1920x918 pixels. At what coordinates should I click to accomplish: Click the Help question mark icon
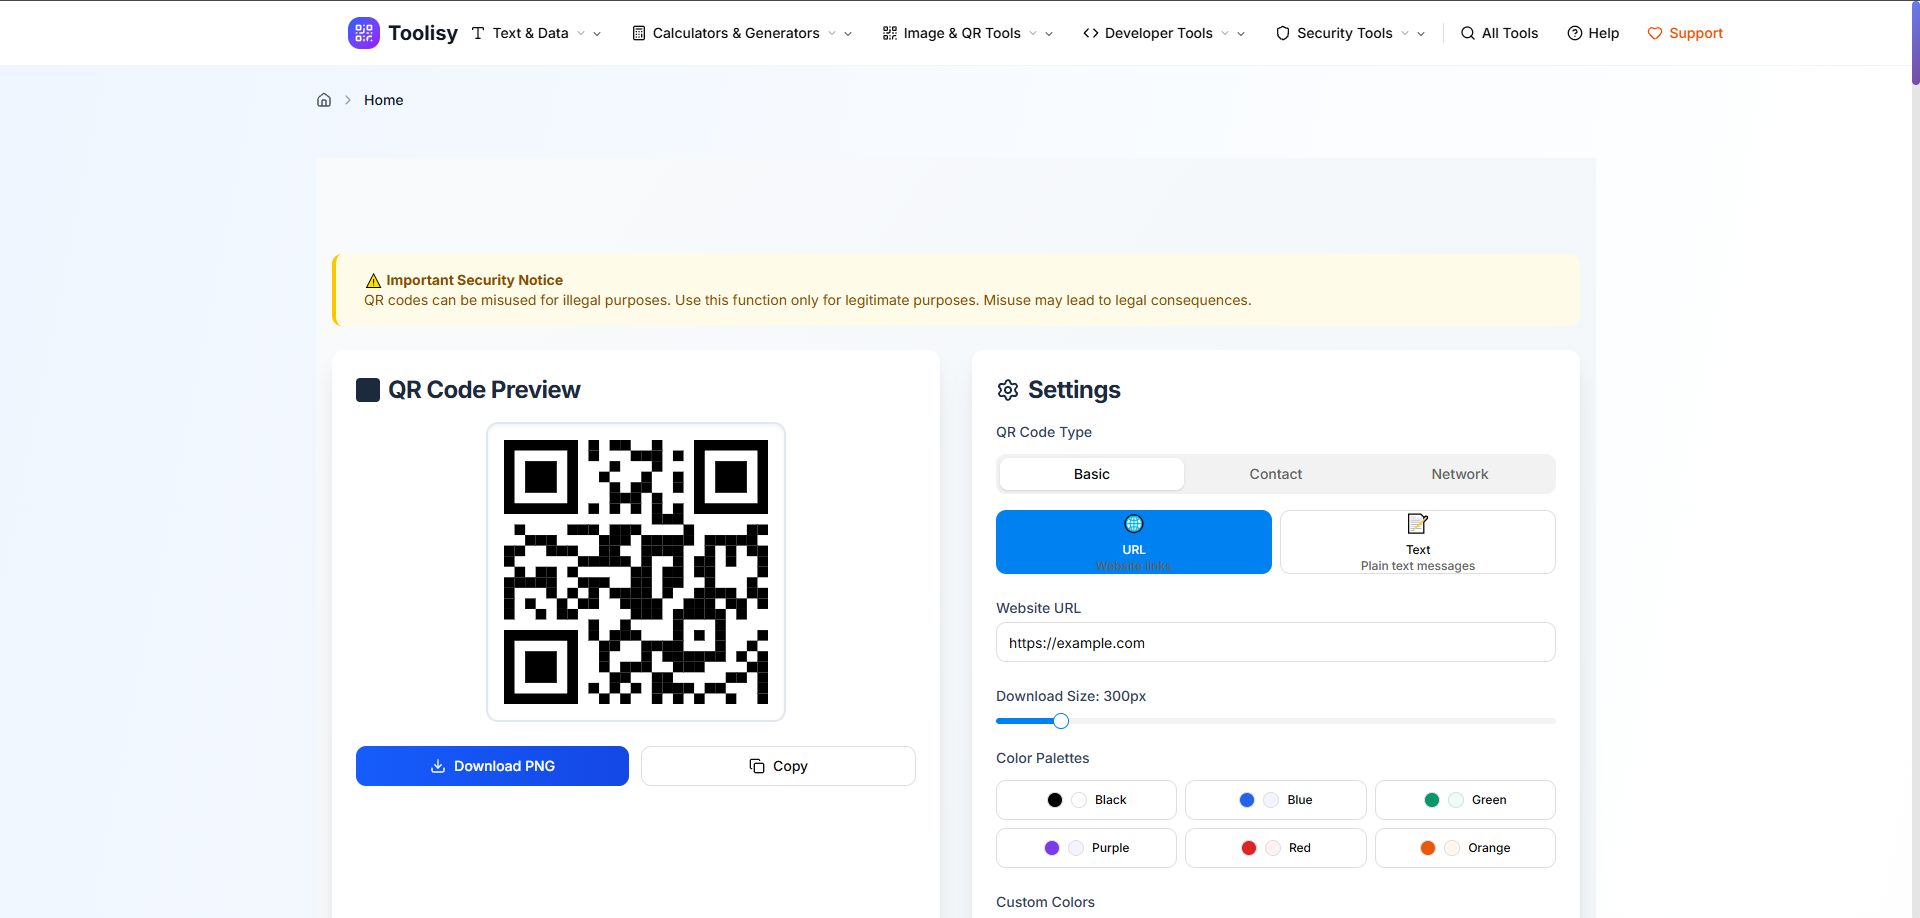(x=1574, y=33)
